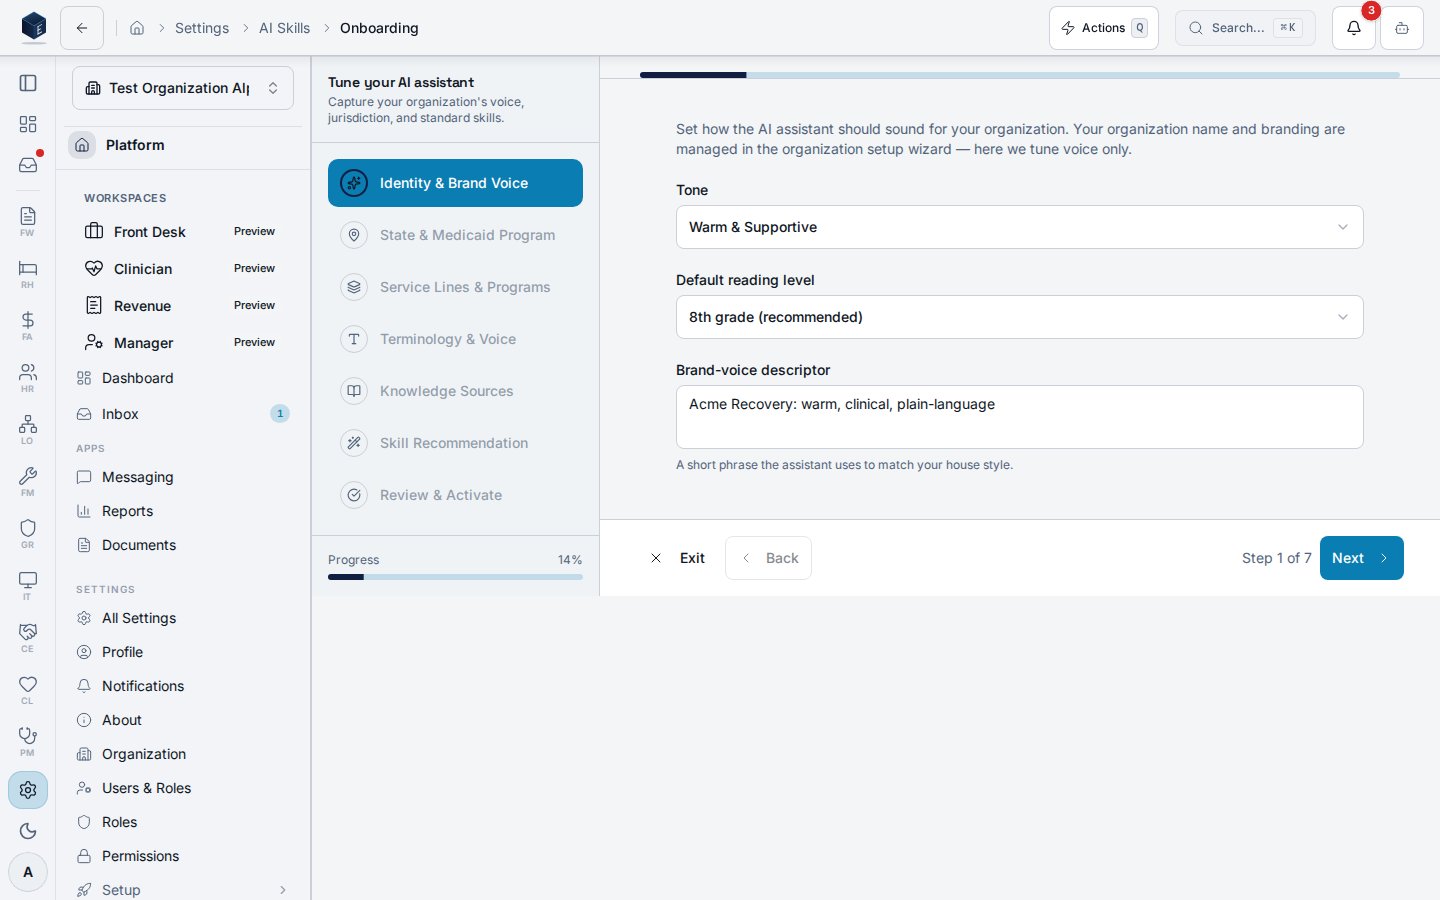This screenshot has width=1440, height=900.
Task: Click the Brand-voice descriptor text field
Action: pos(1019,417)
